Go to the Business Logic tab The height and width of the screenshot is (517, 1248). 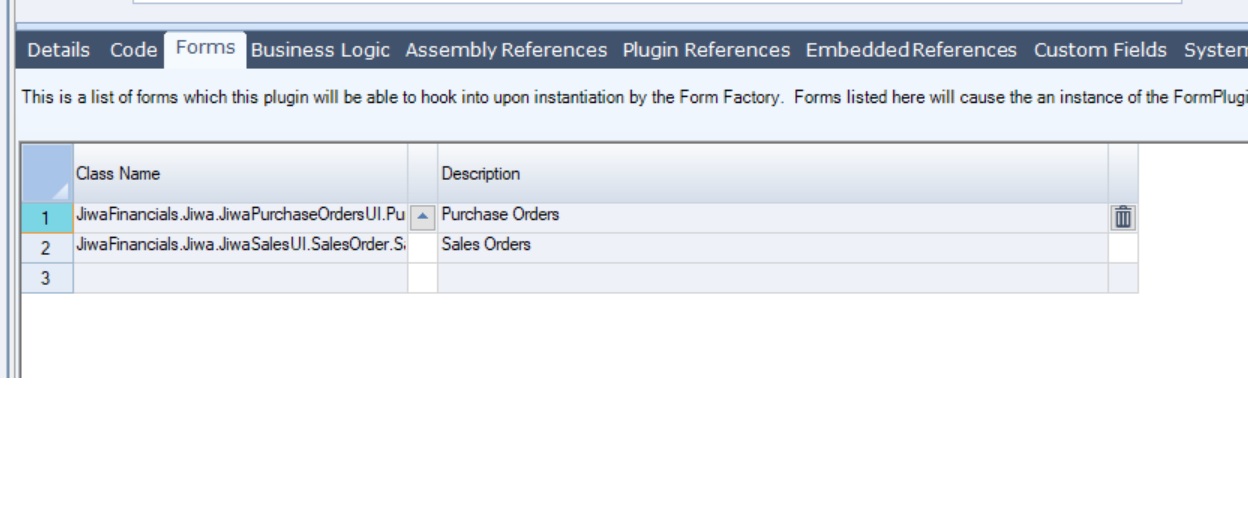point(320,50)
